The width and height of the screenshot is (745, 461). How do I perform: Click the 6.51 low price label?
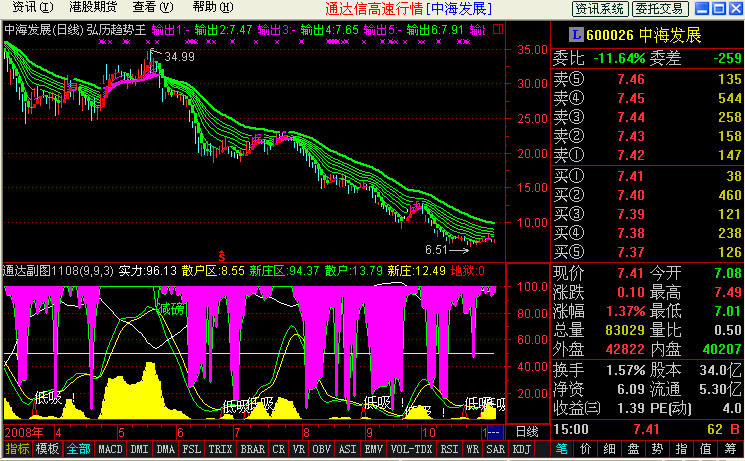pos(436,250)
